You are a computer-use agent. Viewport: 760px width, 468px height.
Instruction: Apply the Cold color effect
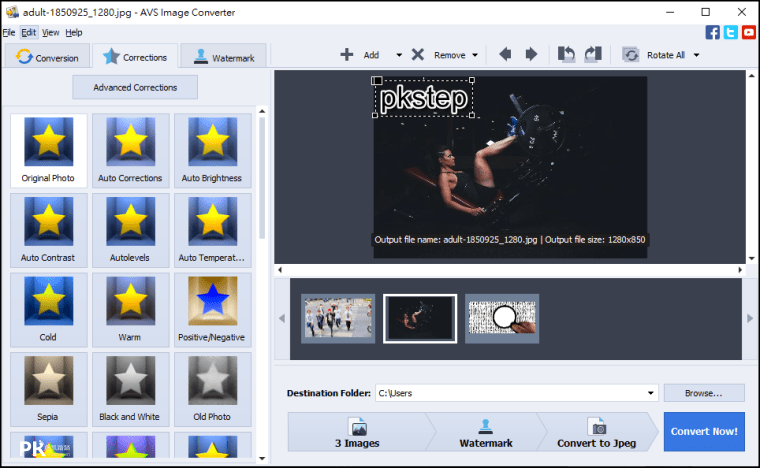pyautogui.click(x=48, y=310)
